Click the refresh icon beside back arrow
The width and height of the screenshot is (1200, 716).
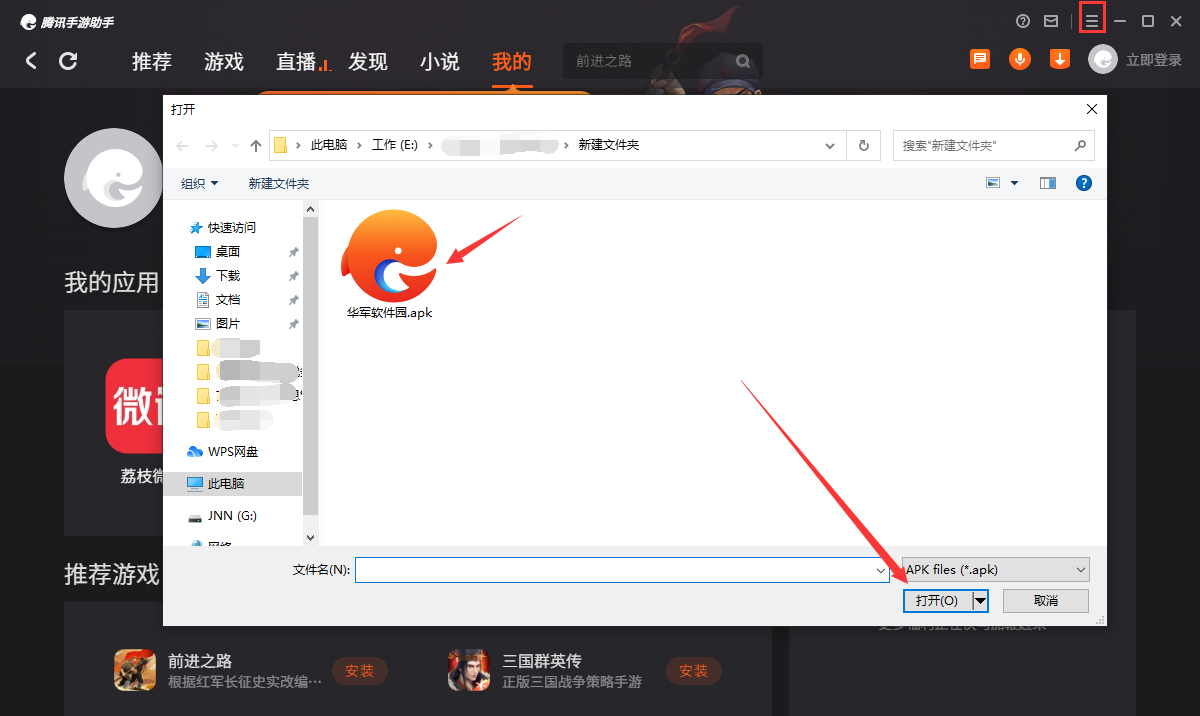pyautogui.click(x=67, y=60)
